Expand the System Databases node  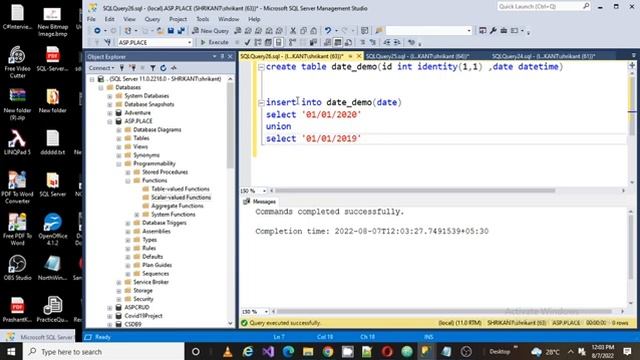(110, 96)
